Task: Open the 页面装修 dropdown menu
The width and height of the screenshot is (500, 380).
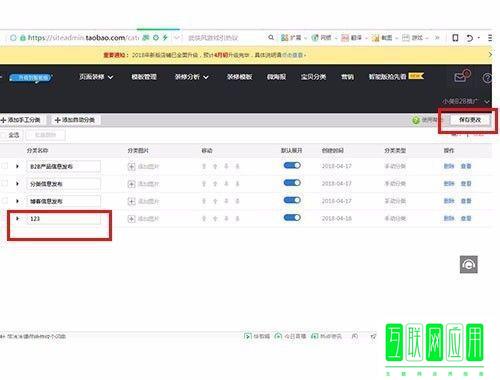Action: tap(96, 77)
